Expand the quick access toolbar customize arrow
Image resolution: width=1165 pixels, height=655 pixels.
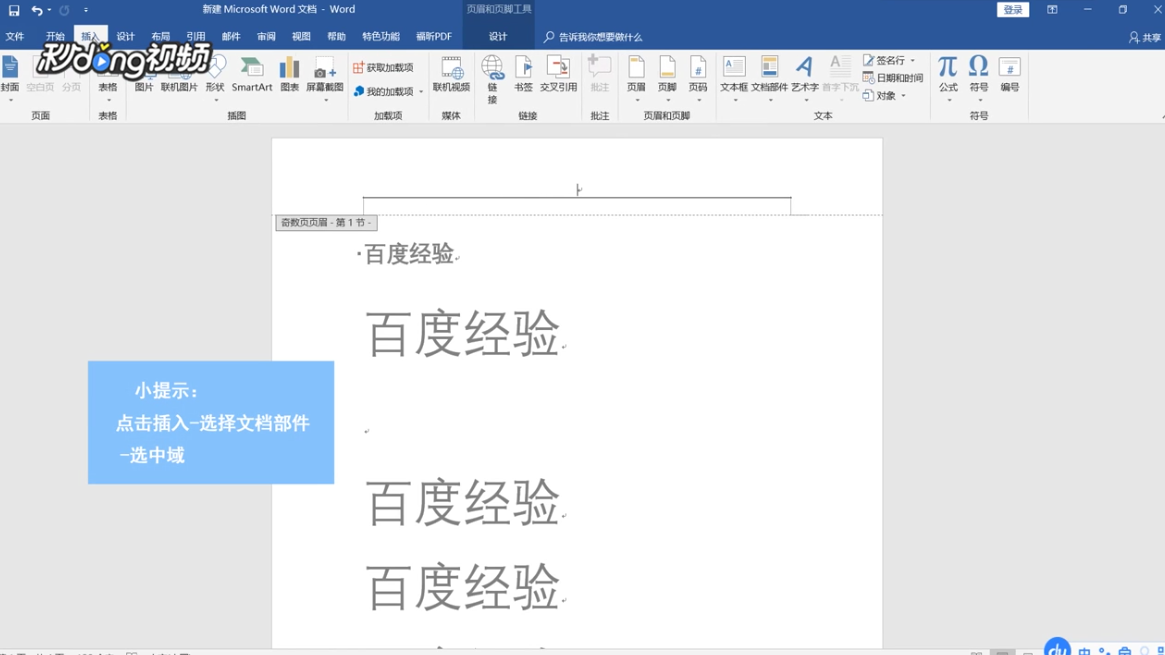[x=86, y=10]
